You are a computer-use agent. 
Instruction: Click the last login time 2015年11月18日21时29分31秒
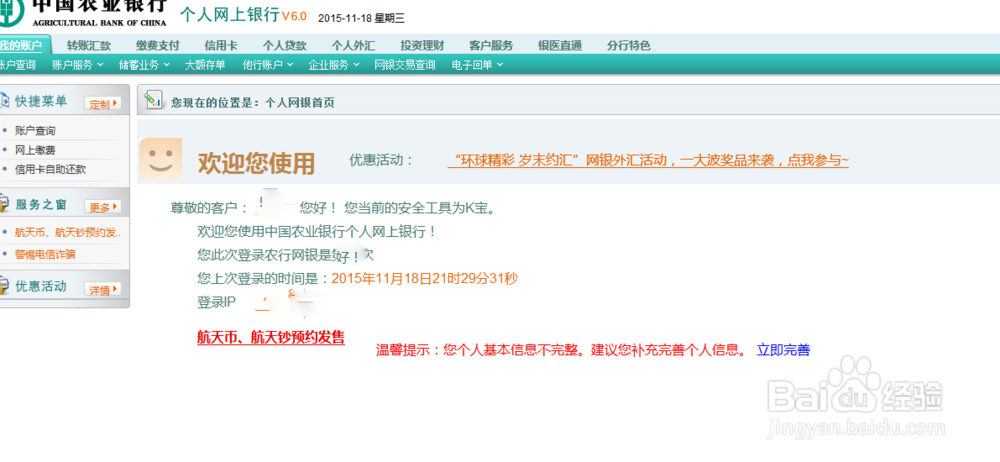coord(425,278)
